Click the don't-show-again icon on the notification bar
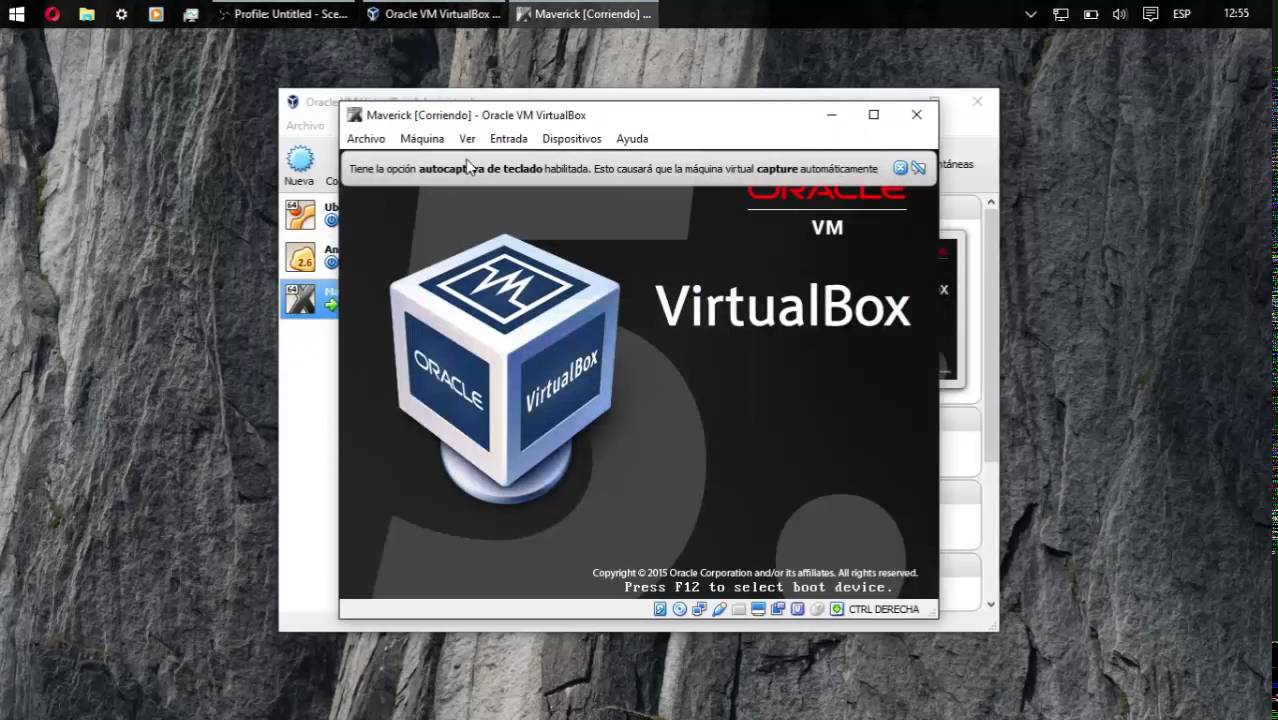This screenshot has width=1278, height=720. pos(918,168)
